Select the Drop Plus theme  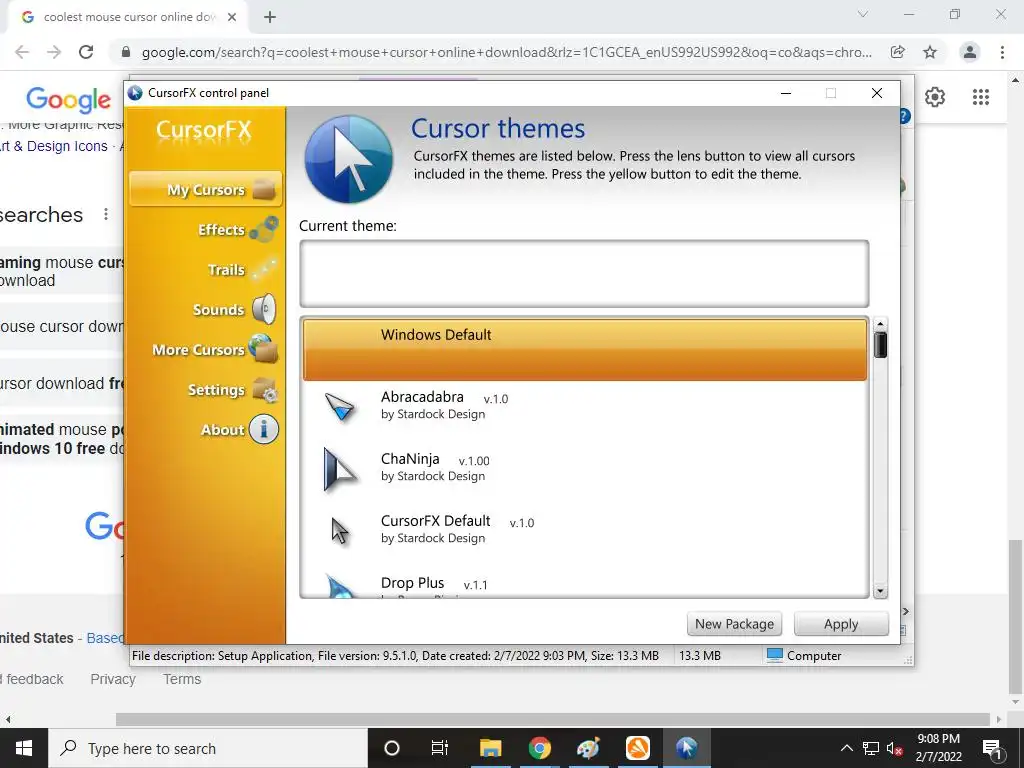[x=584, y=584]
